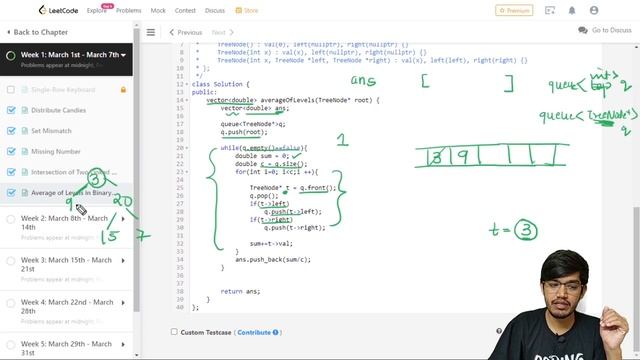This screenshot has height=360, width=640.
Task: Open the Explore menu
Action: point(97,11)
